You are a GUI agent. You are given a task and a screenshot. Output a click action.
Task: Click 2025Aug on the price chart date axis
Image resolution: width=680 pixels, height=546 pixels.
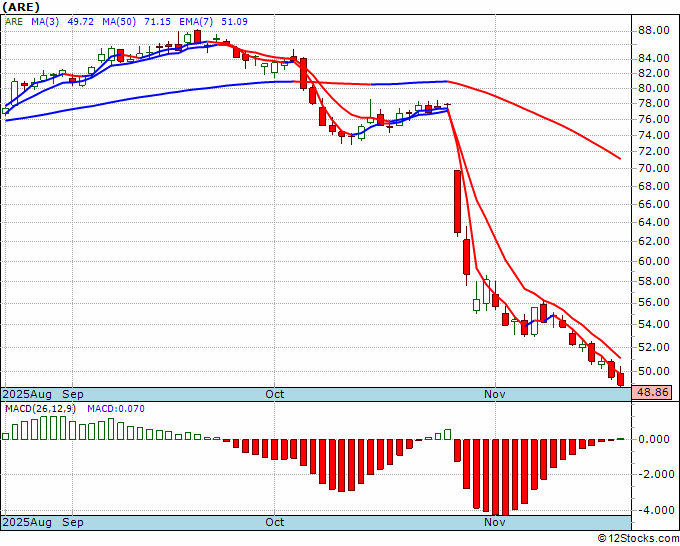coord(27,394)
